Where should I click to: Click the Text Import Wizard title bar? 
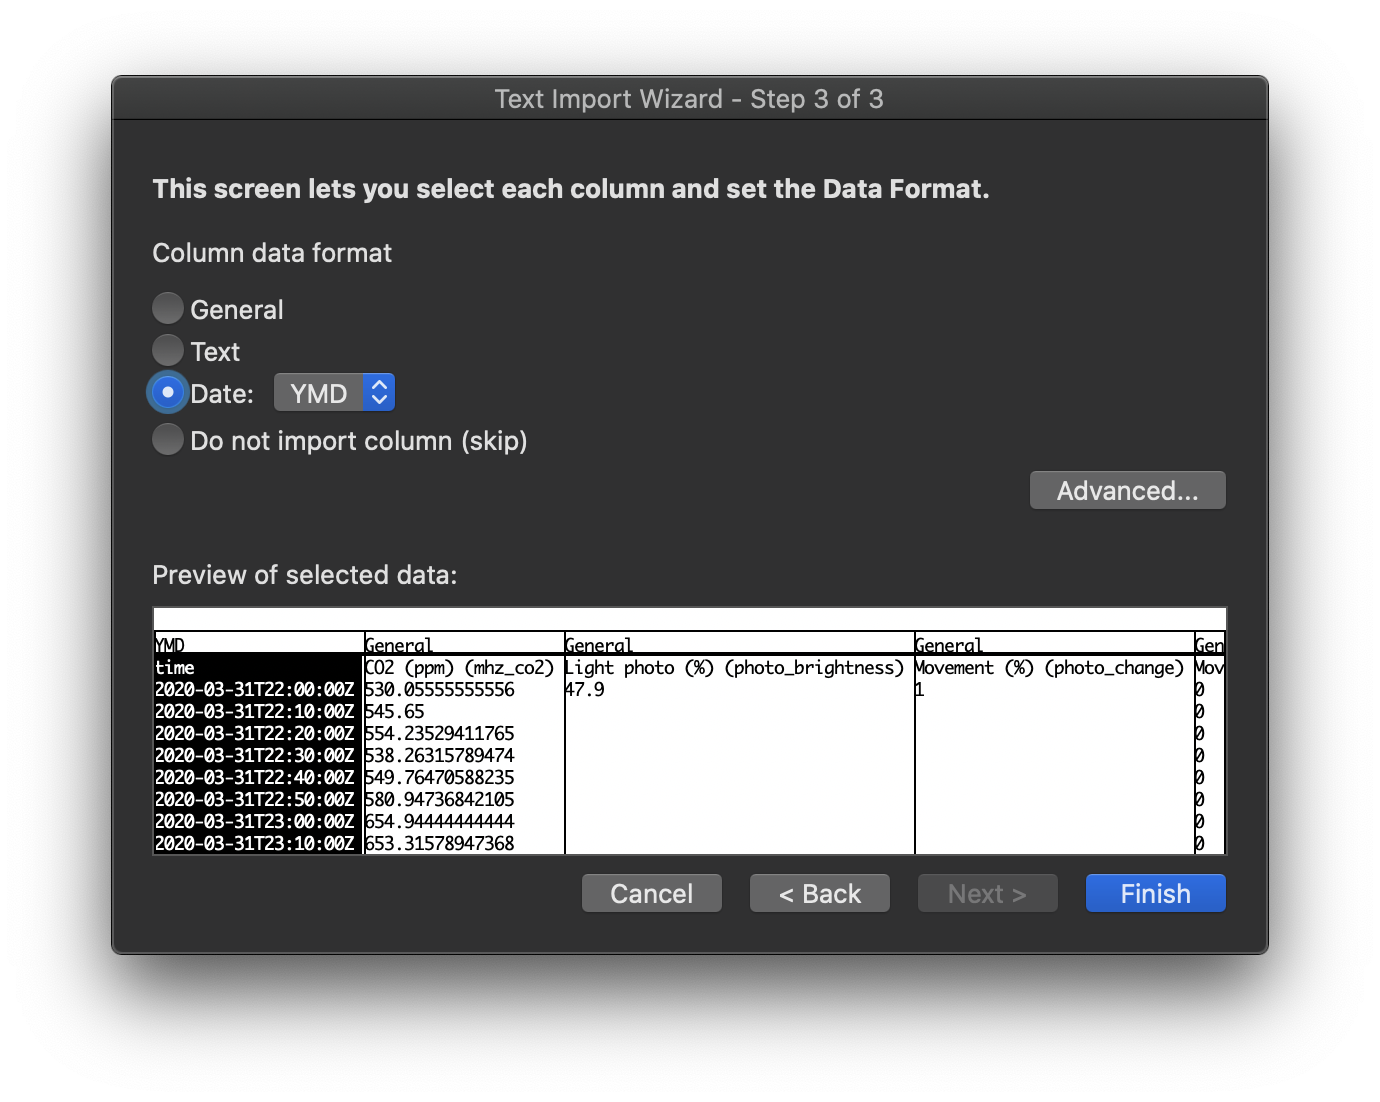(689, 99)
